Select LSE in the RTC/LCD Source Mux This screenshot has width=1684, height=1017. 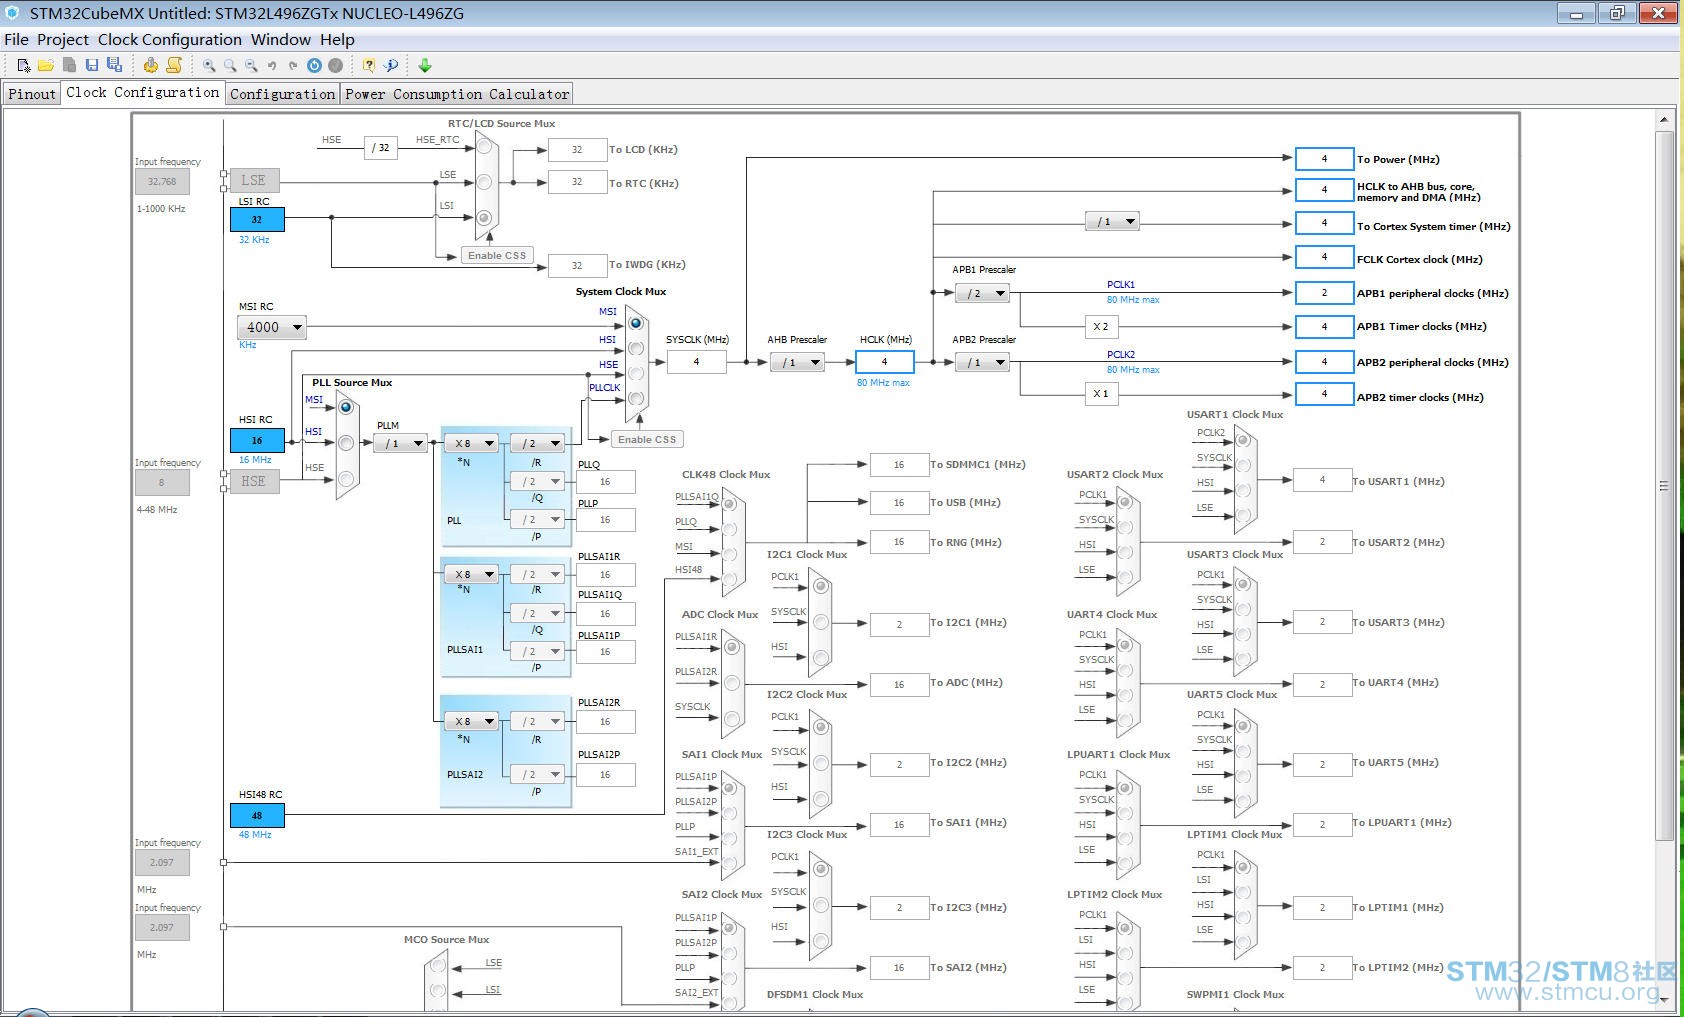(485, 182)
